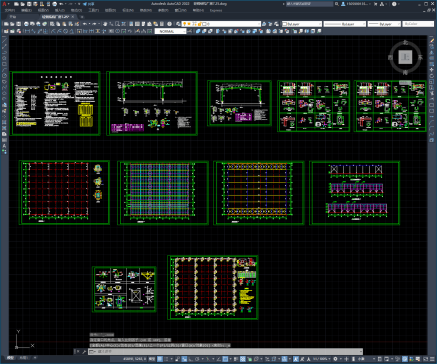Expand quick access toolbar customize arrow

coord(79,4)
